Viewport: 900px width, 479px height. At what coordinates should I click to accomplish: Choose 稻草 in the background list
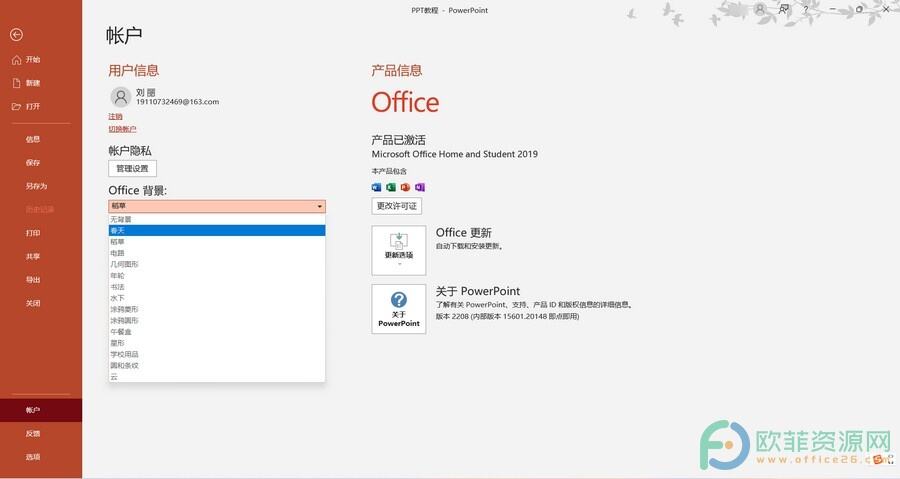click(217, 242)
